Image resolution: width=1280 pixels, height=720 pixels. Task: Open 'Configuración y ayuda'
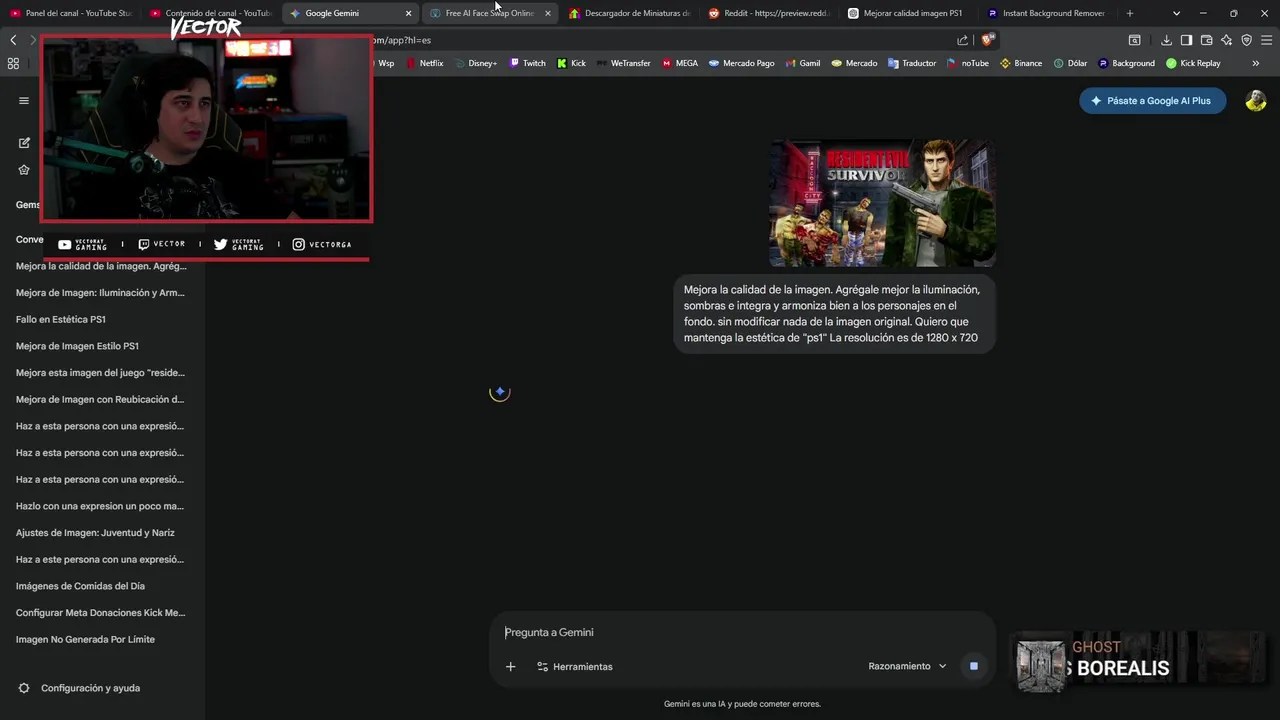point(90,688)
